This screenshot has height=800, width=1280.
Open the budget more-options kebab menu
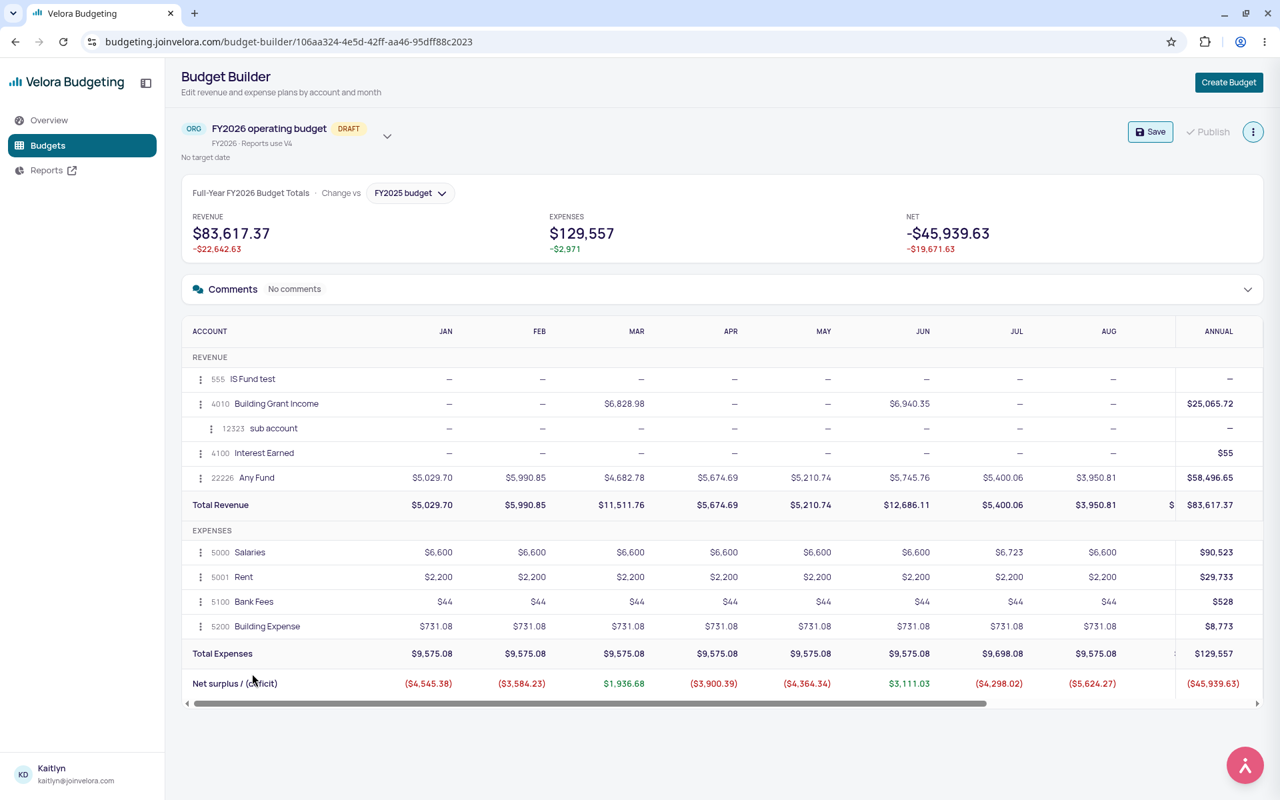click(1253, 132)
